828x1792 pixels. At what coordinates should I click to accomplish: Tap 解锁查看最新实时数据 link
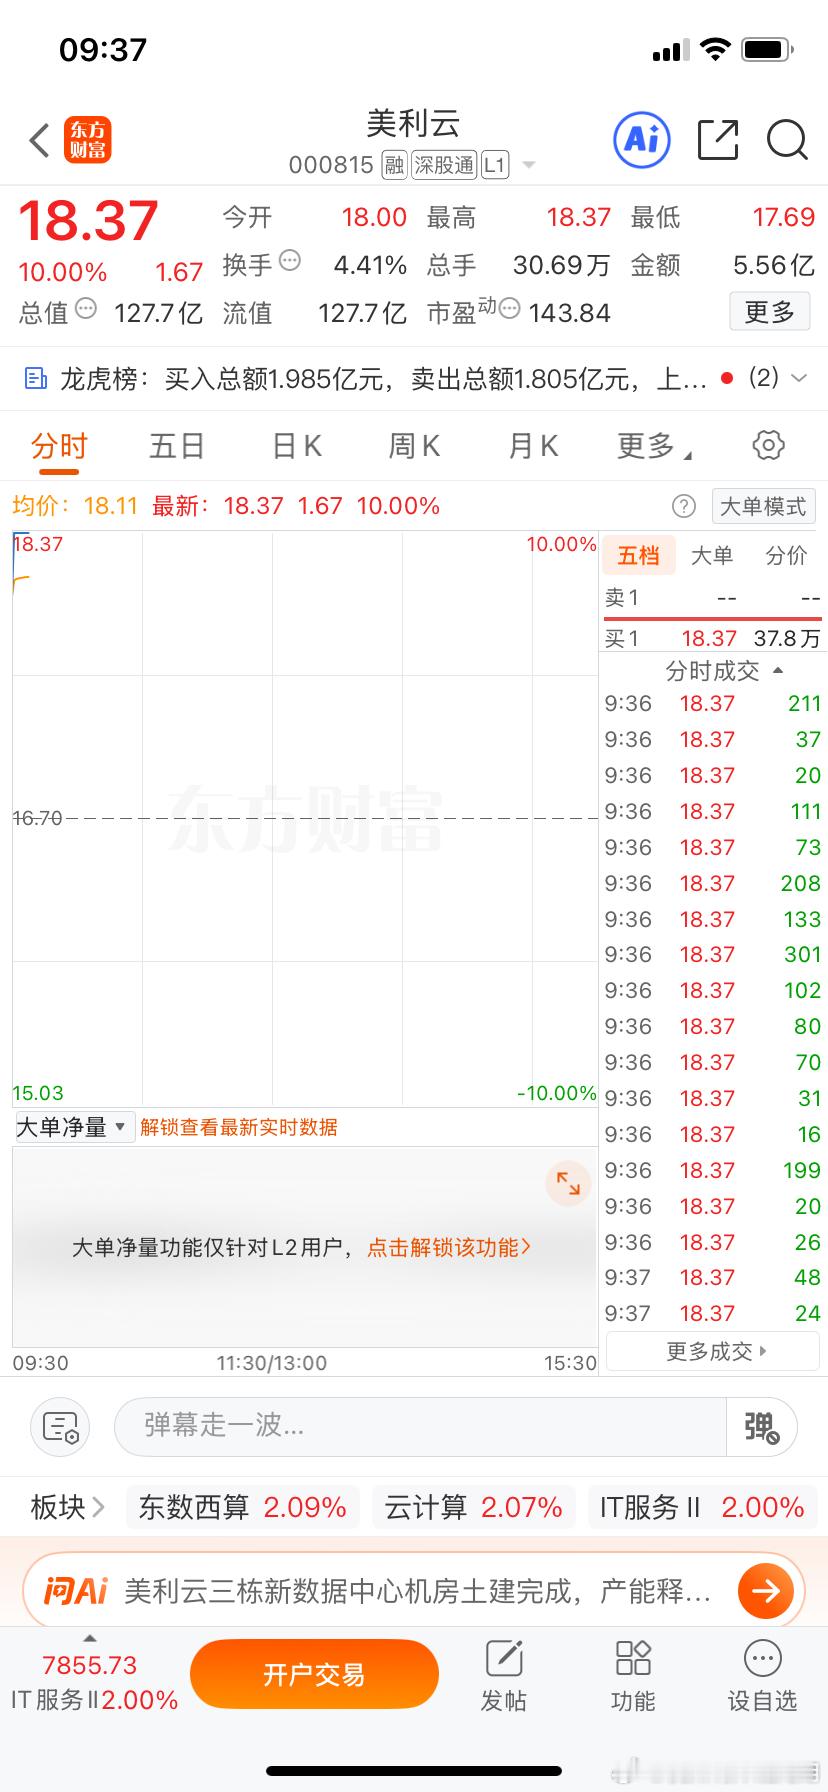click(x=239, y=1127)
